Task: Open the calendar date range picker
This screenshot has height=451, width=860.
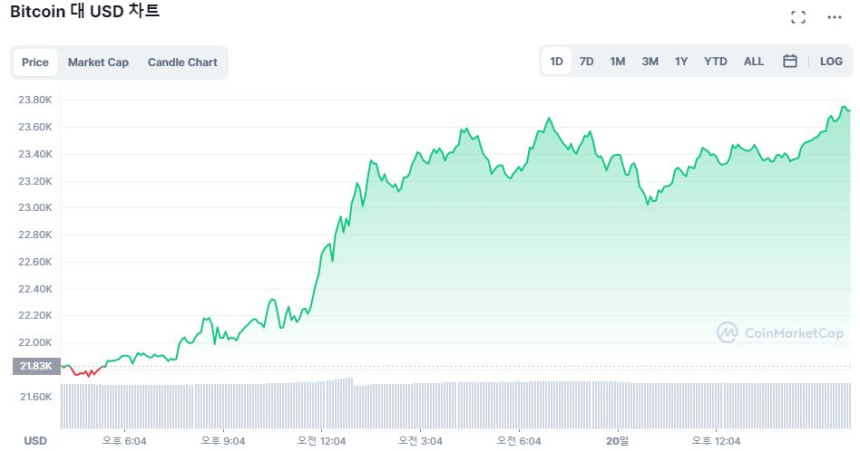Action: coord(790,61)
